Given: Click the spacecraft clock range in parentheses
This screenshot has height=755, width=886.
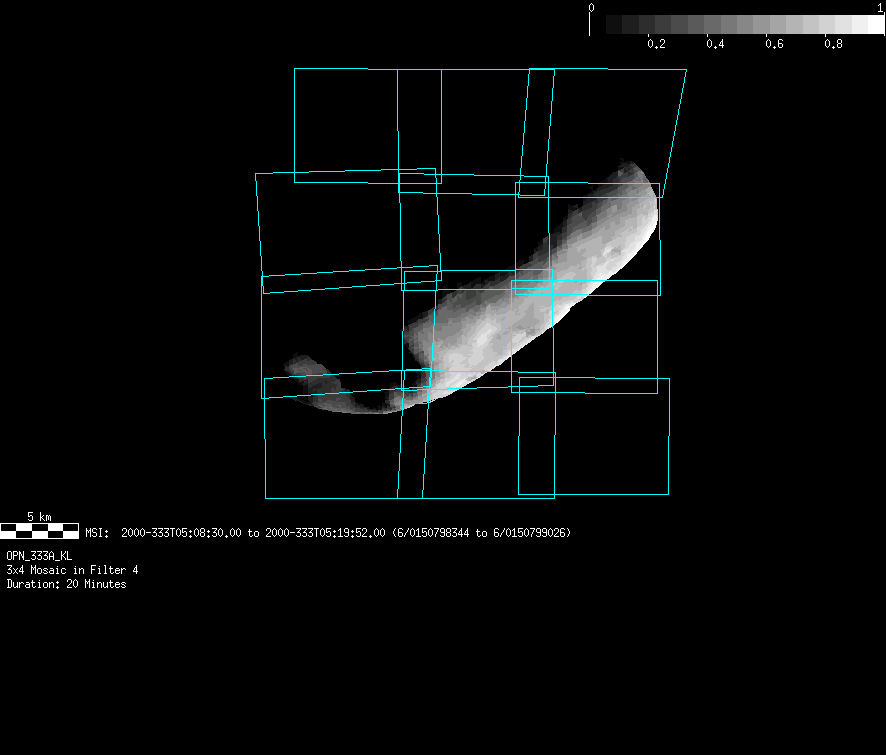Looking at the screenshot, I should (x=482, y=533).
